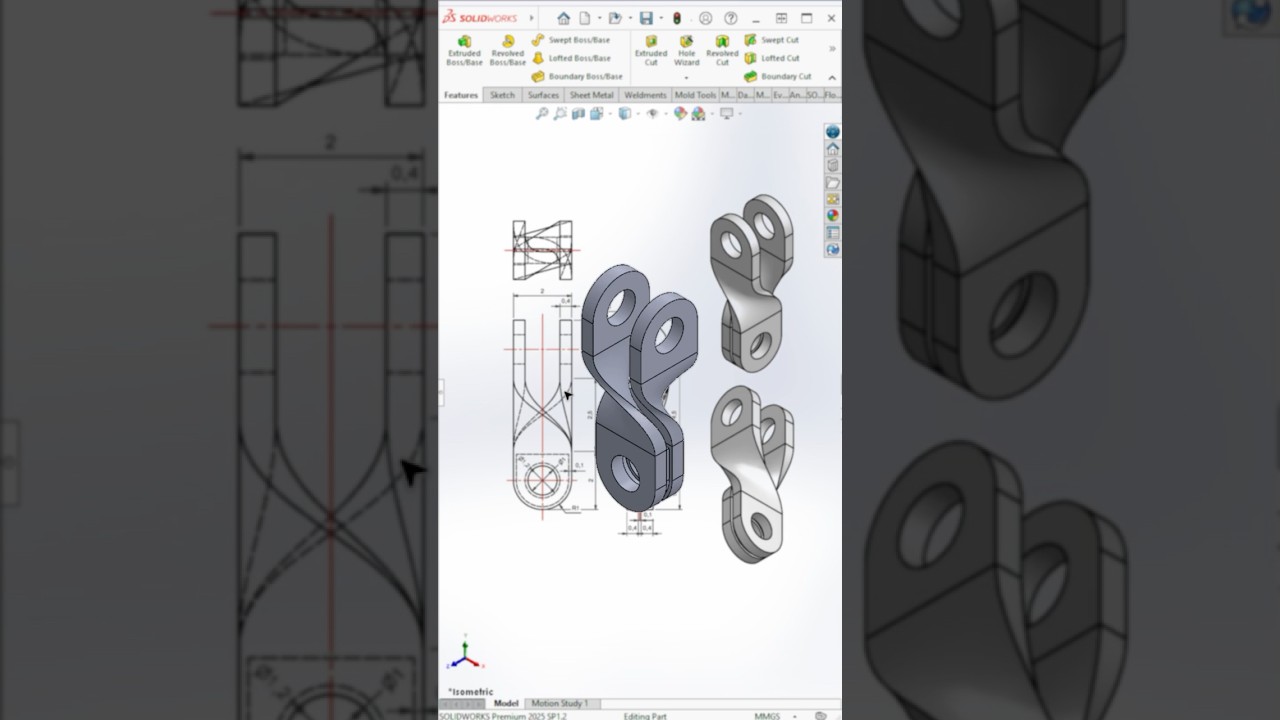Switch to the Features tab
The width and height of the screenshot is (1280, 720).
461,95
